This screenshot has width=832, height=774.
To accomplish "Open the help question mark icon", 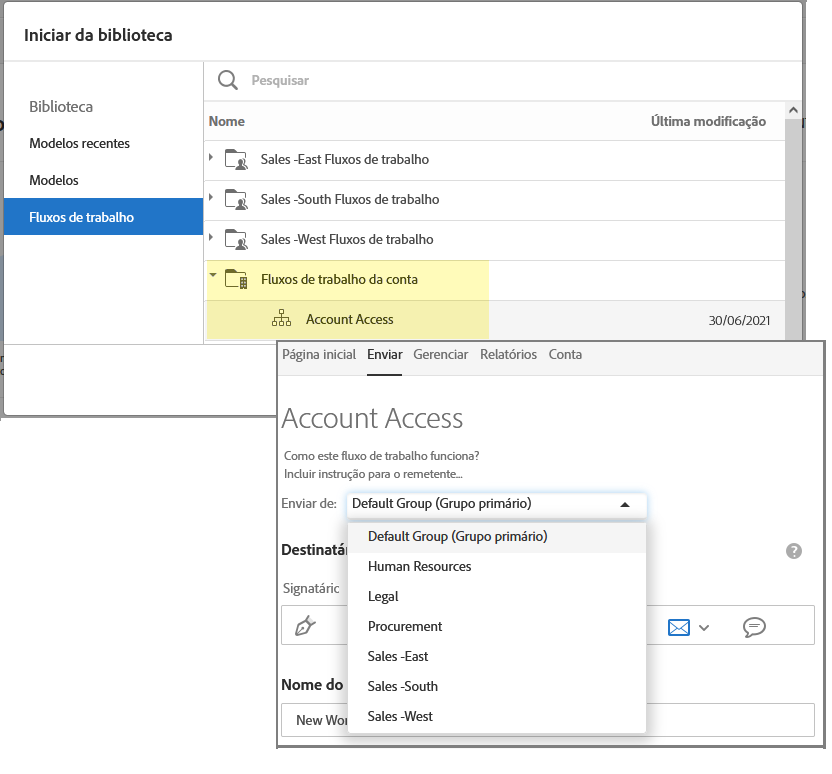I will tap(794, 551).
